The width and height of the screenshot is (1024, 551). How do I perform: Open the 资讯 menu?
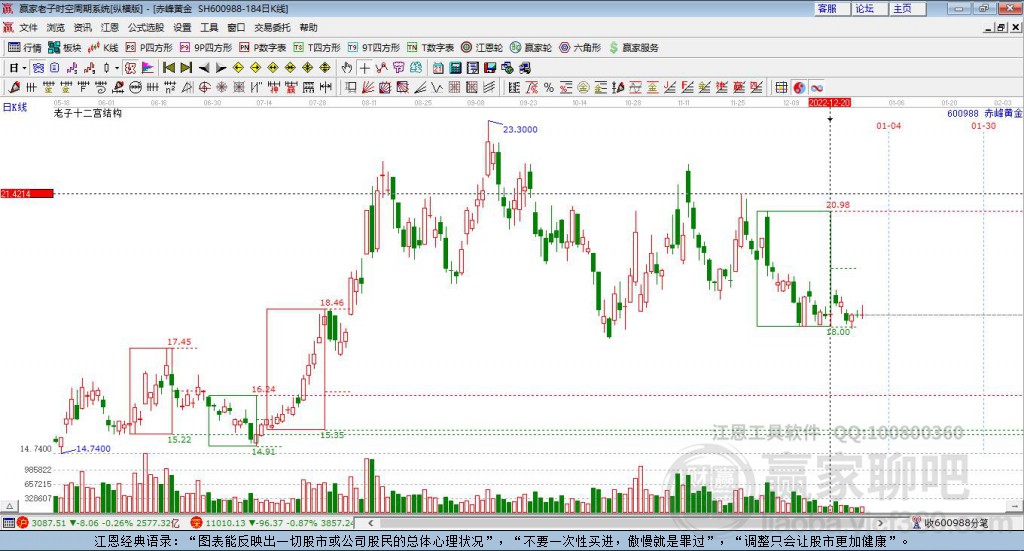coord(82,27)
